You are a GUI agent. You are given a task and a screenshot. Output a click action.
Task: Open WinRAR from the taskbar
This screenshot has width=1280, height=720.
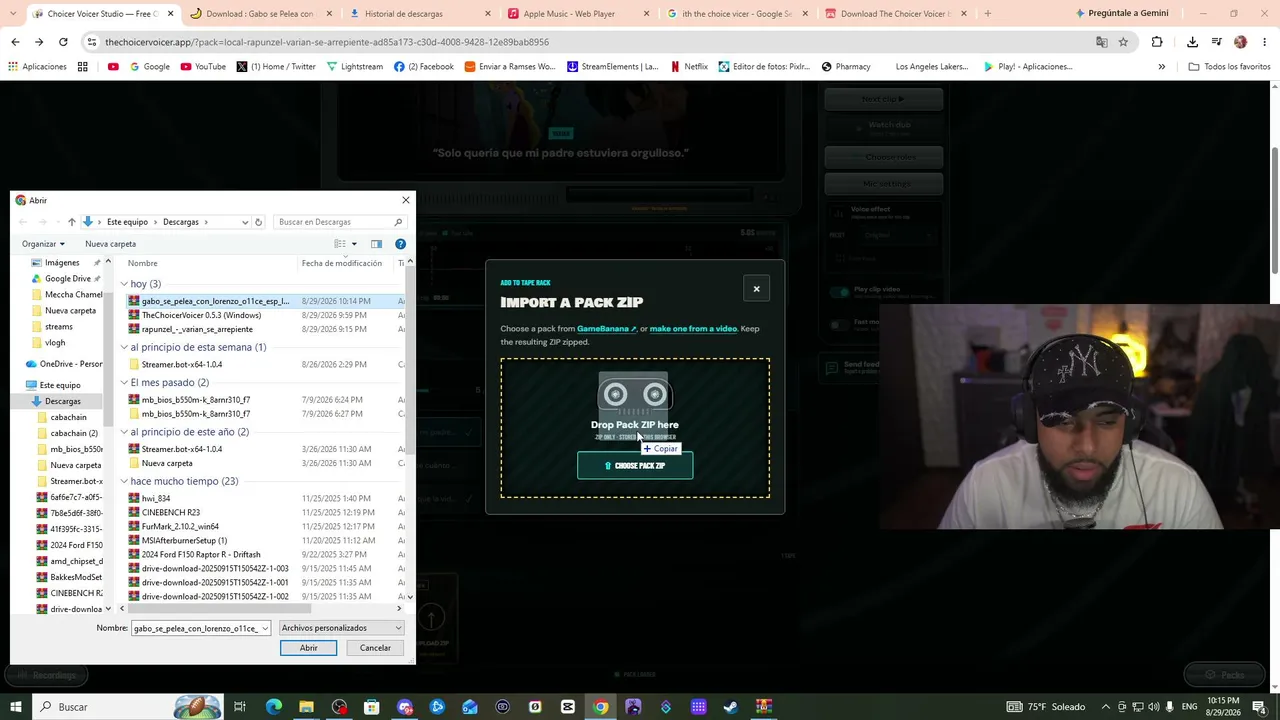[764, 707]
